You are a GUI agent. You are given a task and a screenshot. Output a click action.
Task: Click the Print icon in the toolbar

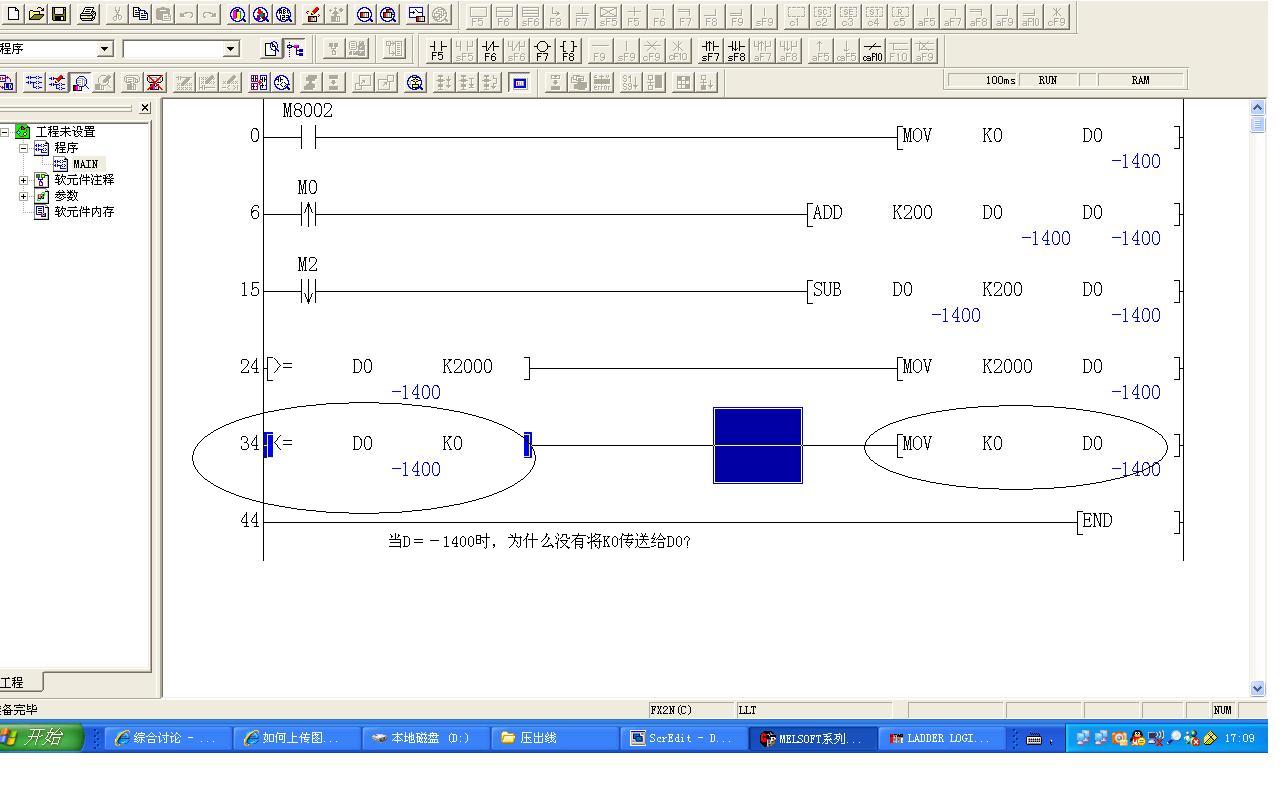tap(88, 14)
